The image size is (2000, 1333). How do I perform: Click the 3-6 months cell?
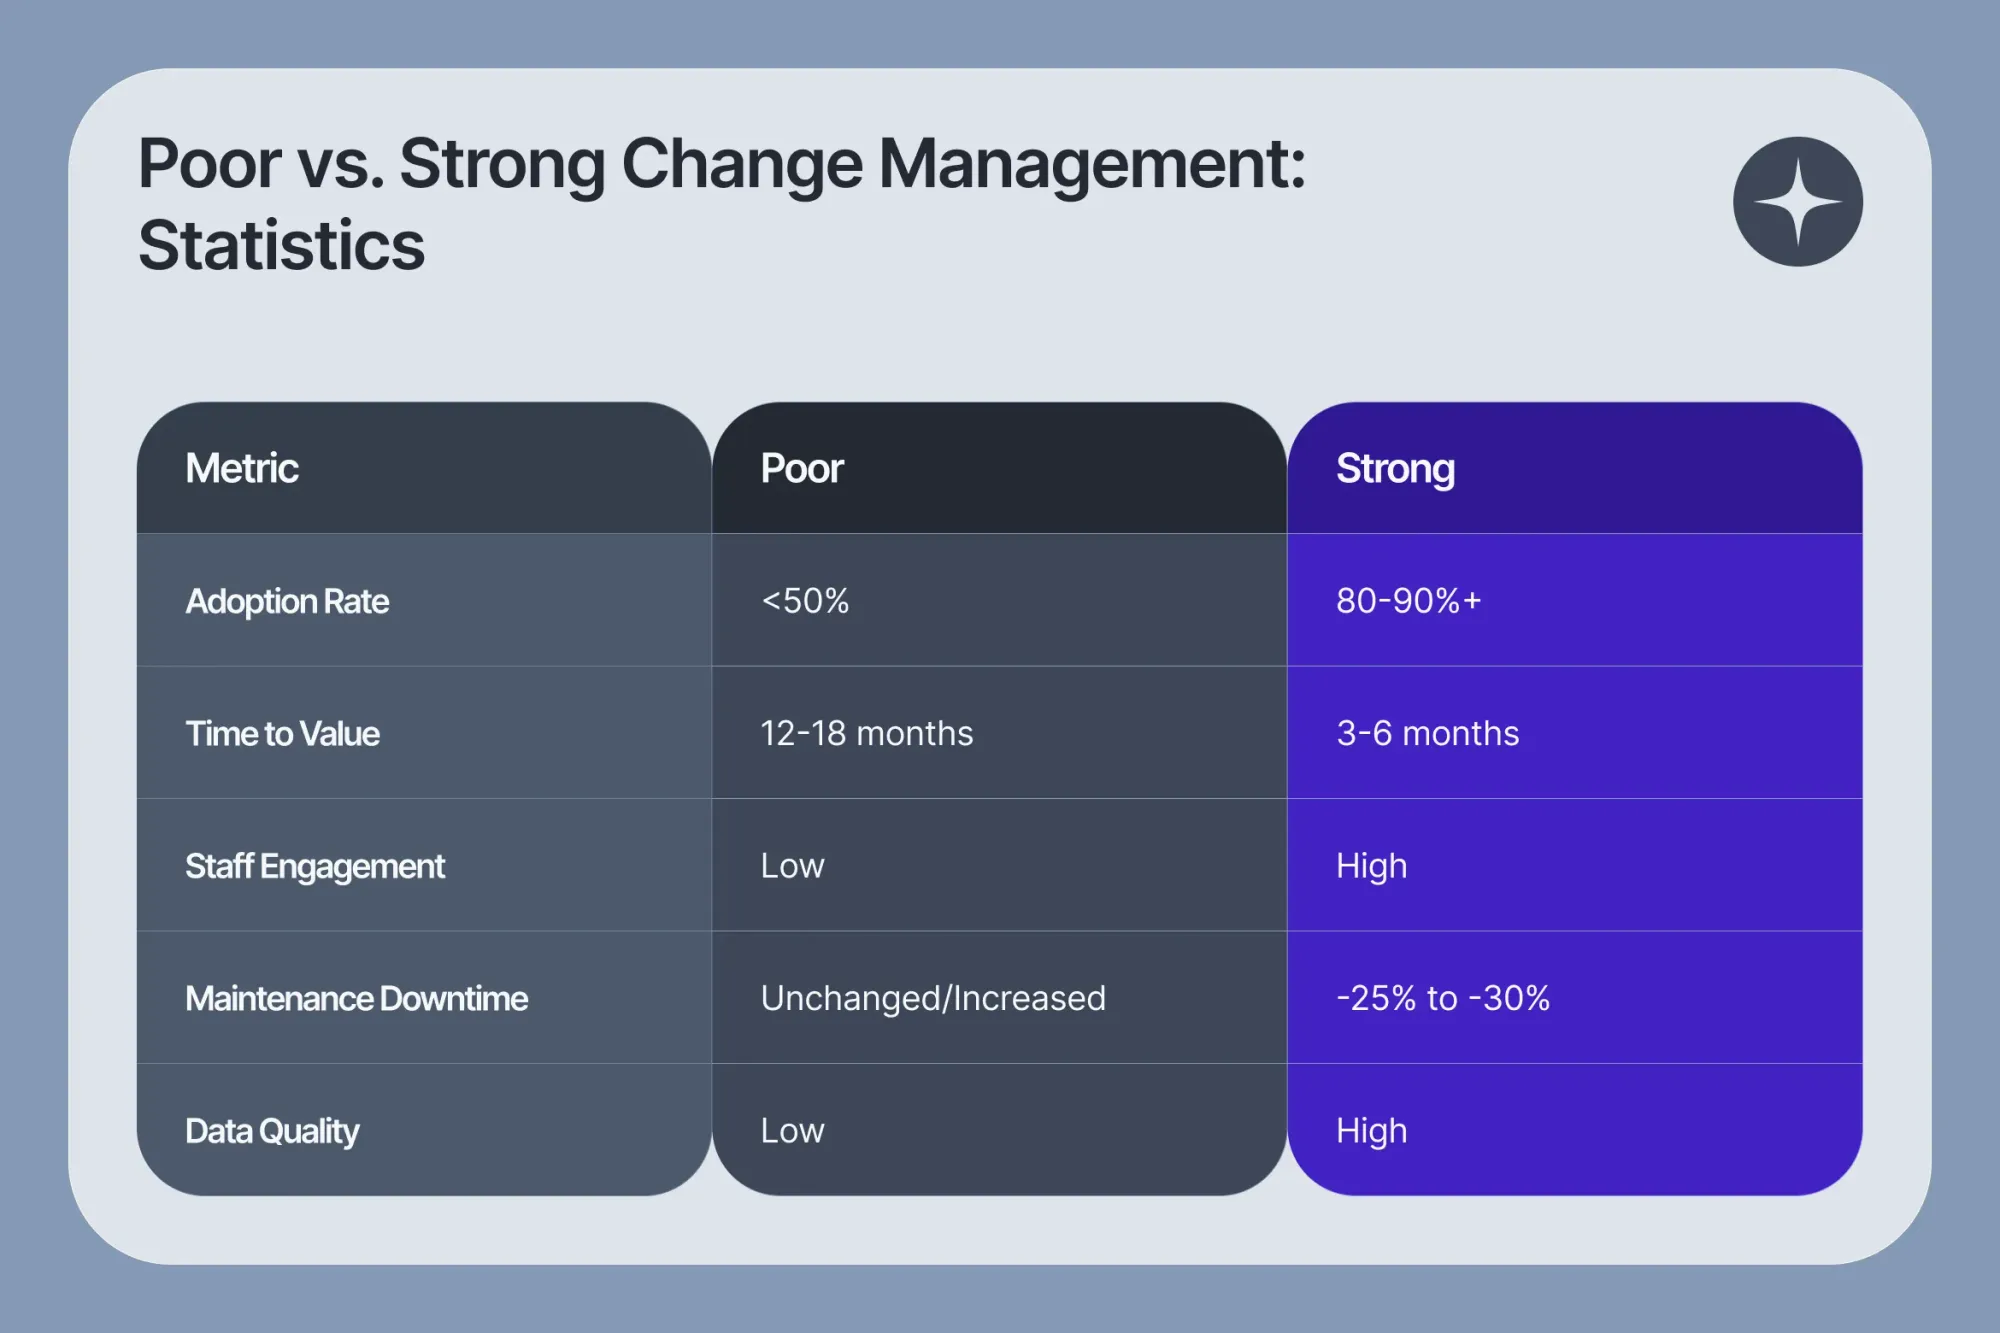[1427, 734]
